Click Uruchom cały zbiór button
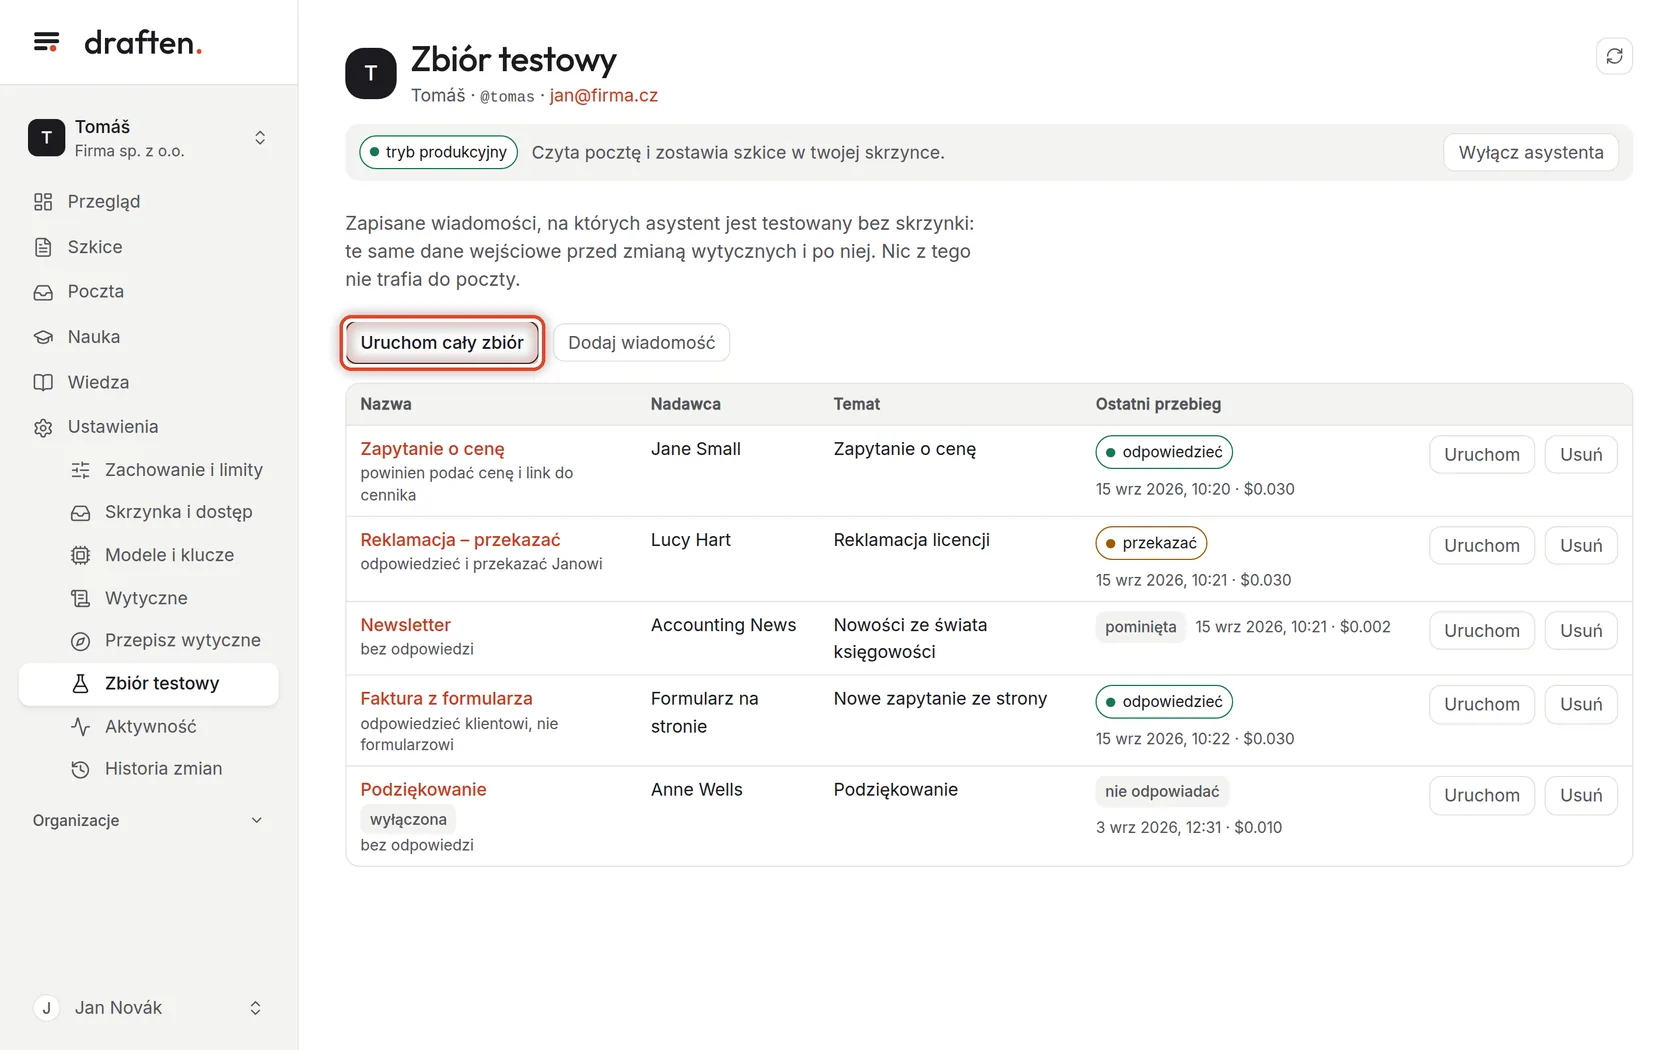 point(442,343)
